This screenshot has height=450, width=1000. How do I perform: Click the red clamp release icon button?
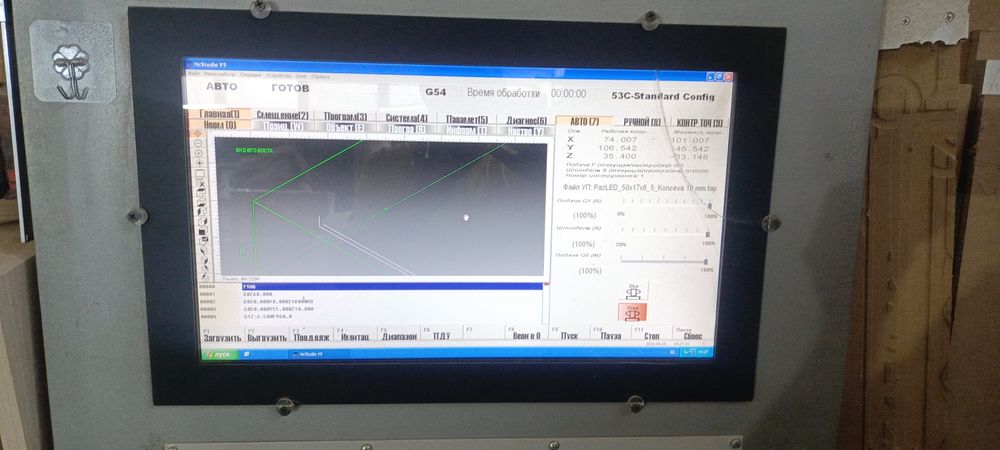pyautogui.click(x=632, y=312)
